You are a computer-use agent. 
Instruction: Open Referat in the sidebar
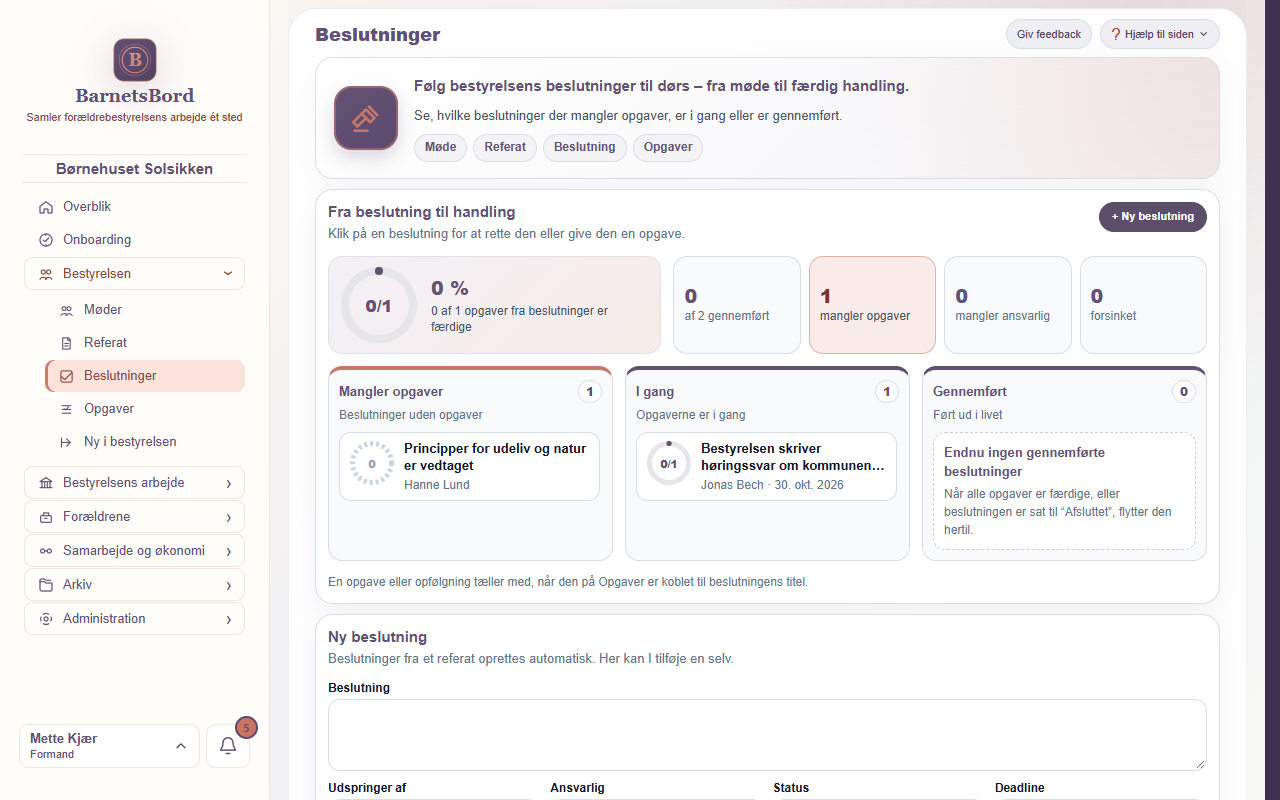[x=145, y=343]
